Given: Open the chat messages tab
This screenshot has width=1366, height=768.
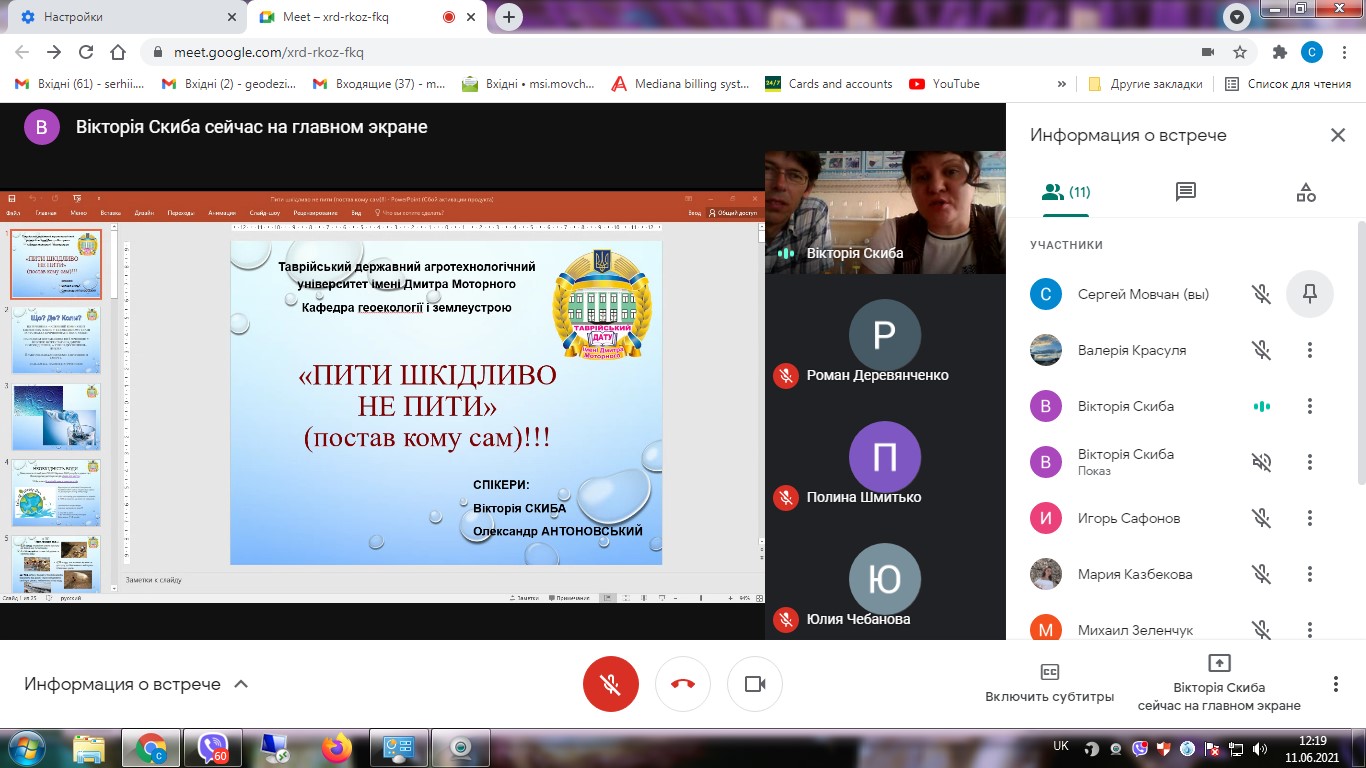Looking at the screenshot, I should (1185, 192).
